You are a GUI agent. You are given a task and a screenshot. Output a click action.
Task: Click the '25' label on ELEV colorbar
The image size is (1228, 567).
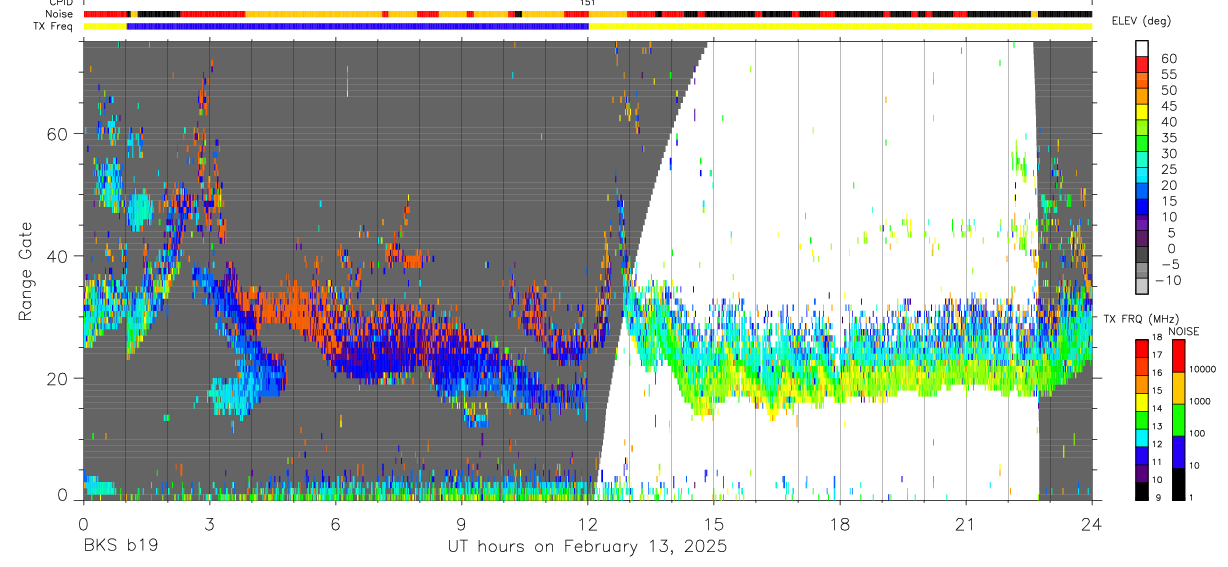pyautogui.click(x=1168, y=170)
